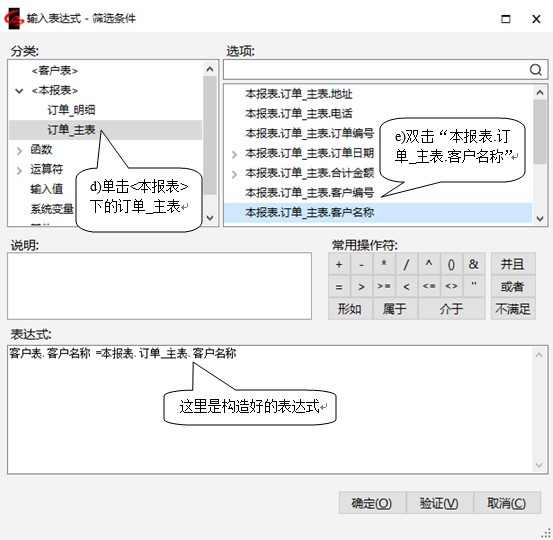Select 订单_明细 in category tree
The image size is (553, 540).
point(72,110)
